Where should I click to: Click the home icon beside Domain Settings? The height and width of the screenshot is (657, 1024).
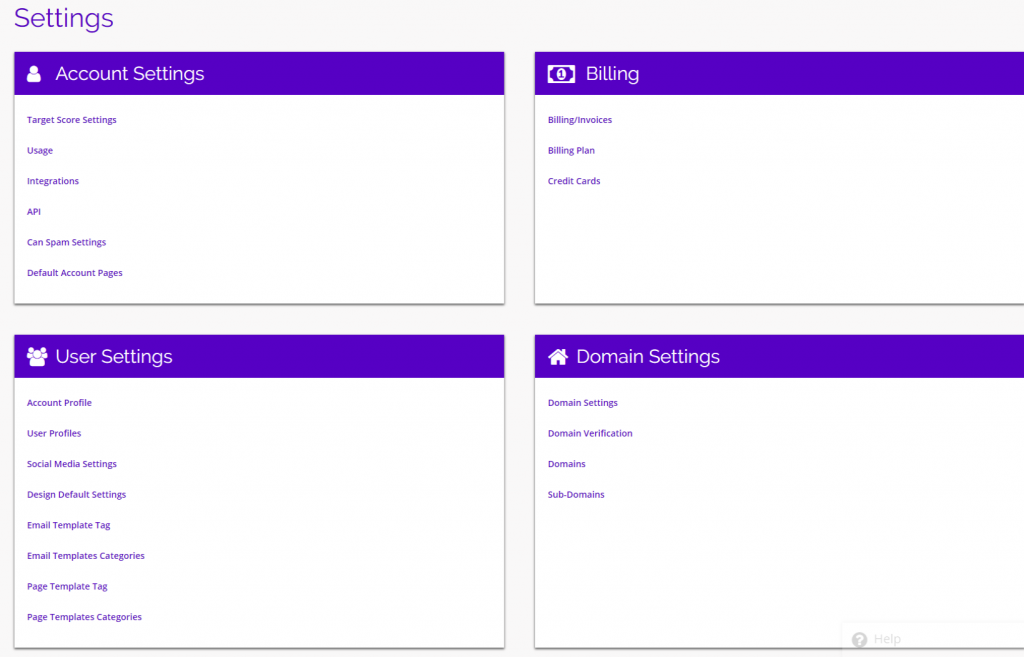(x=558, y=355)
